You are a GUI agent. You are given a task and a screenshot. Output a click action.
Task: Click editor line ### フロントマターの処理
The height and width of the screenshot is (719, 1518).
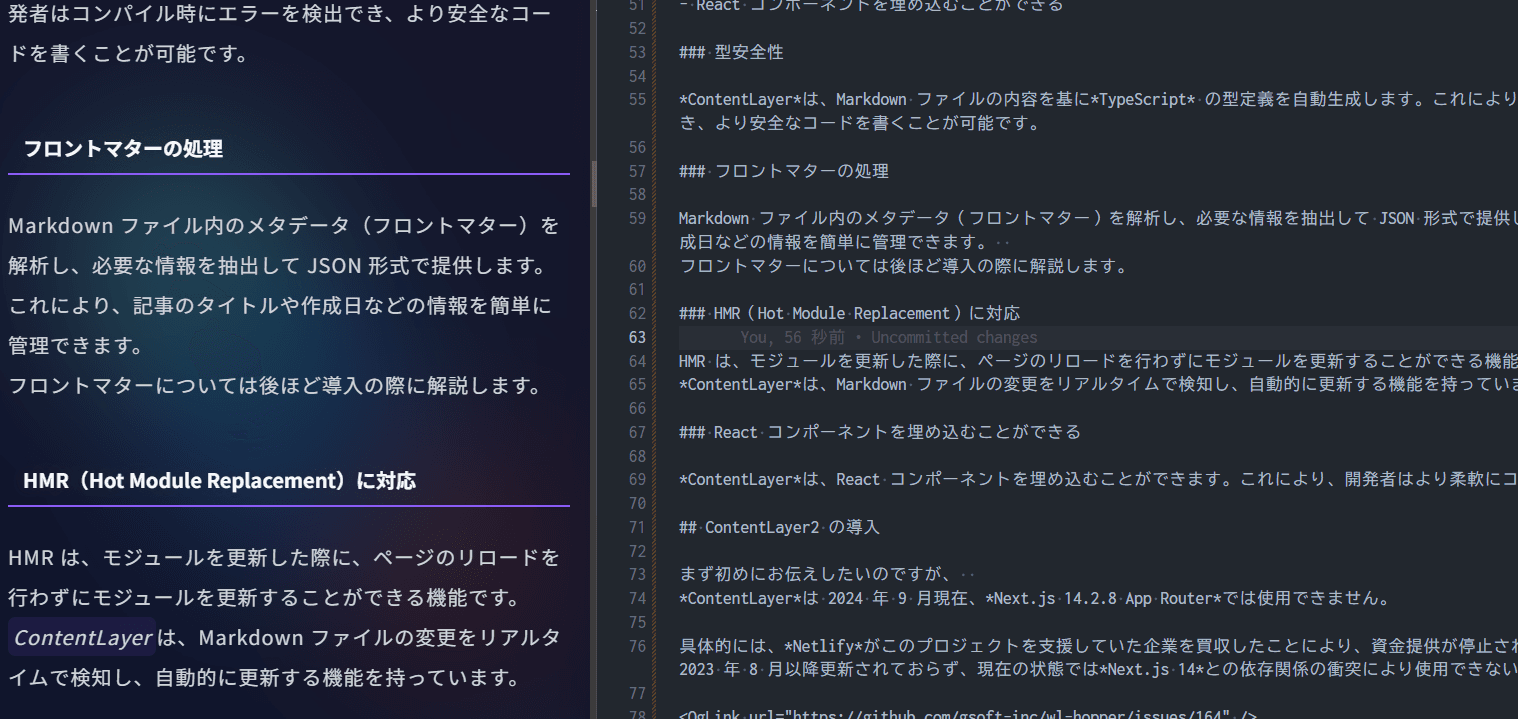point(783,171)
